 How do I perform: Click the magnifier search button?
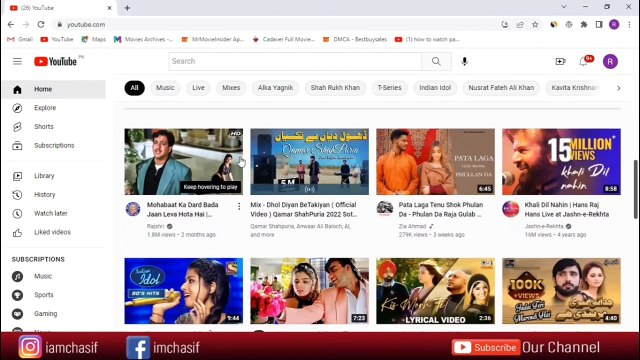[436, 62]
